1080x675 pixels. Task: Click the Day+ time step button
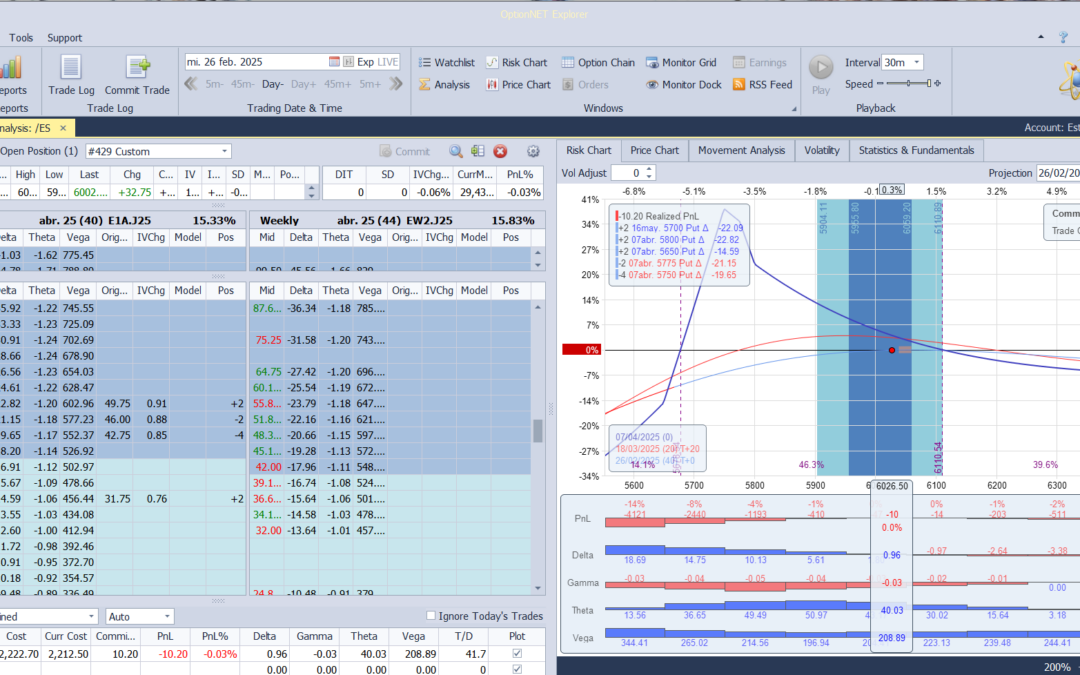pos(303,84)
